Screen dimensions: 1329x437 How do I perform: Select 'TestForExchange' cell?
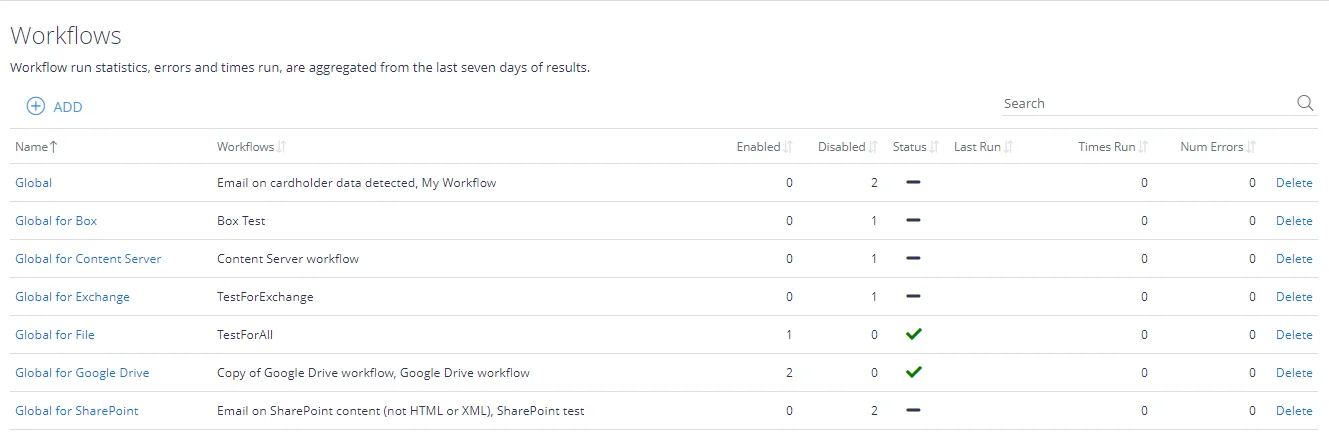[x=265, y=297]
